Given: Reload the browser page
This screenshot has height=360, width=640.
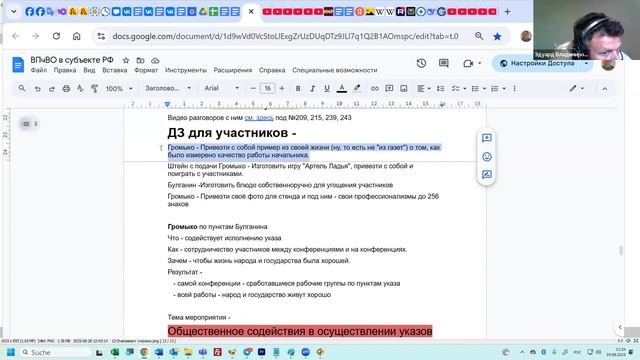Looking at the screenshot, I should (x=56, y=36).
